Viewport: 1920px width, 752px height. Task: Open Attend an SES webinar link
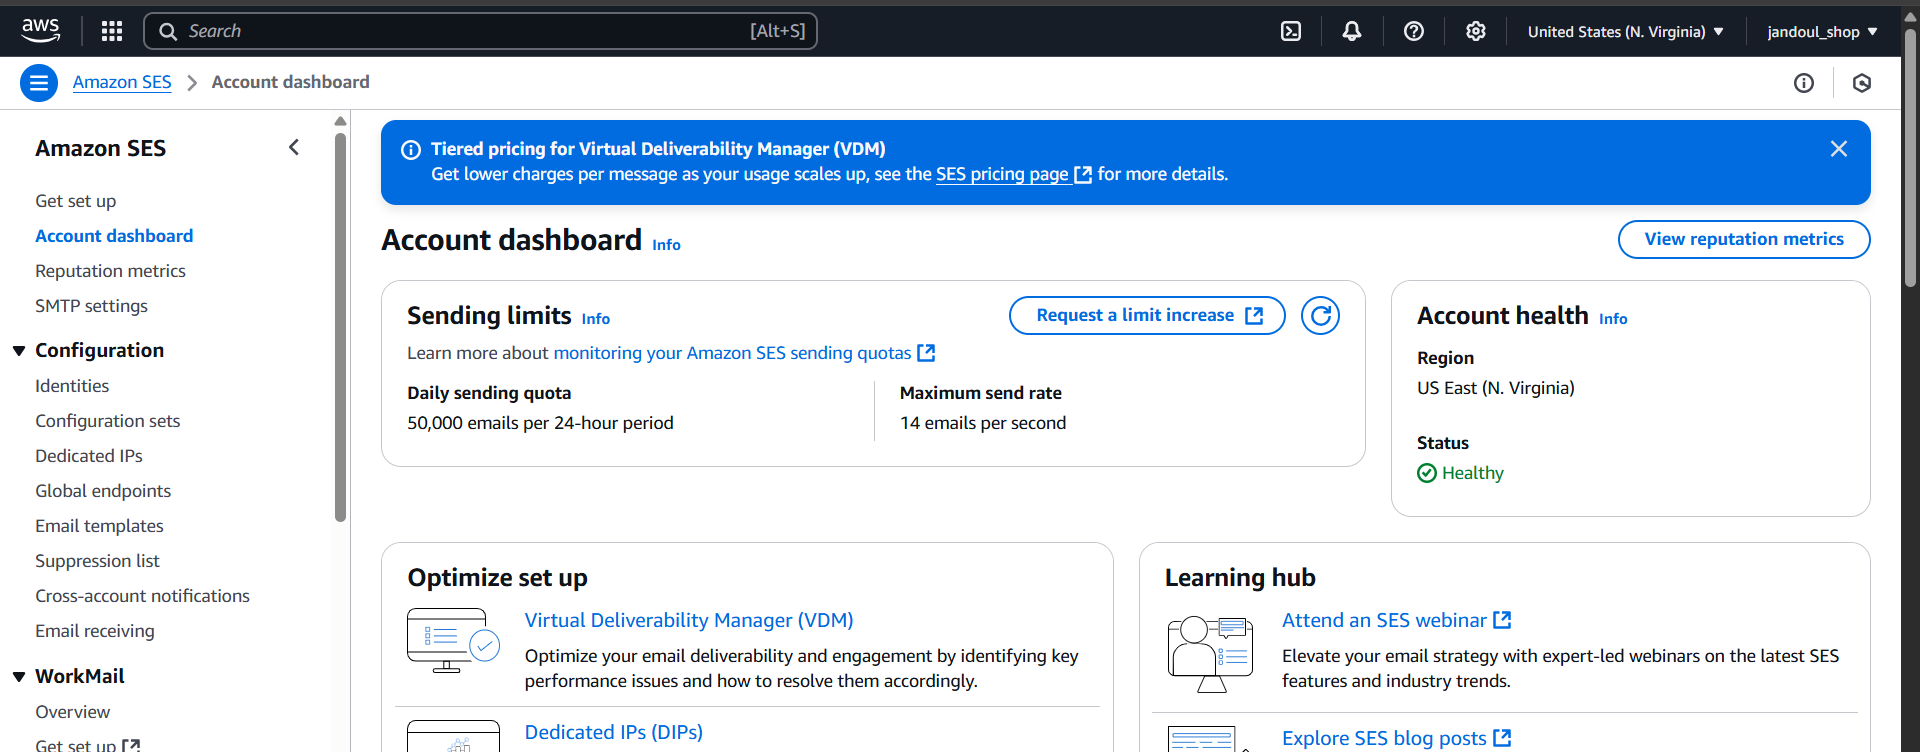[1396, 620]
